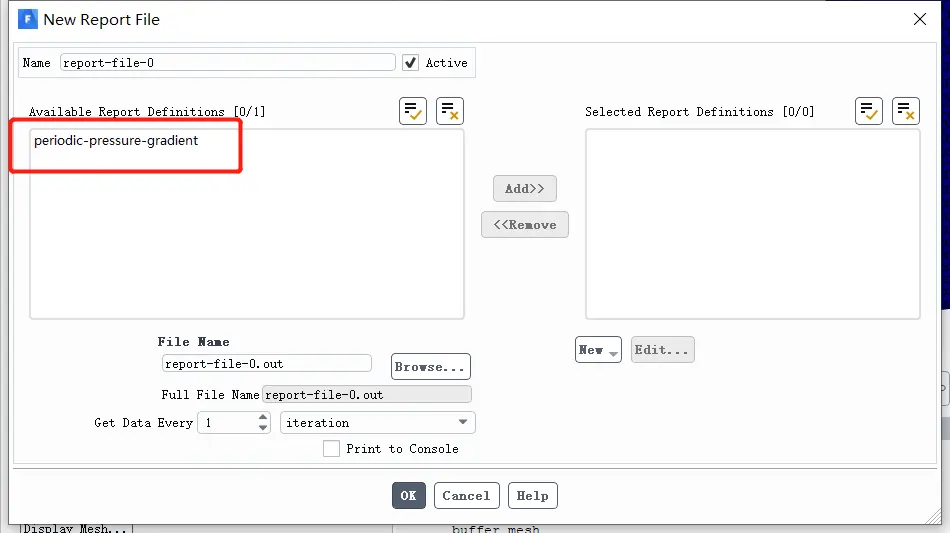The height and width of the screenshot is (533, 950).
Task: Click the Full File Name field
Action: [x=367, y=394]
